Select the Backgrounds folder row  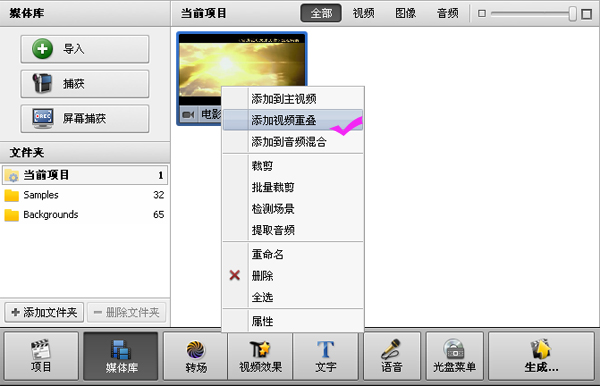coord(85,215)
